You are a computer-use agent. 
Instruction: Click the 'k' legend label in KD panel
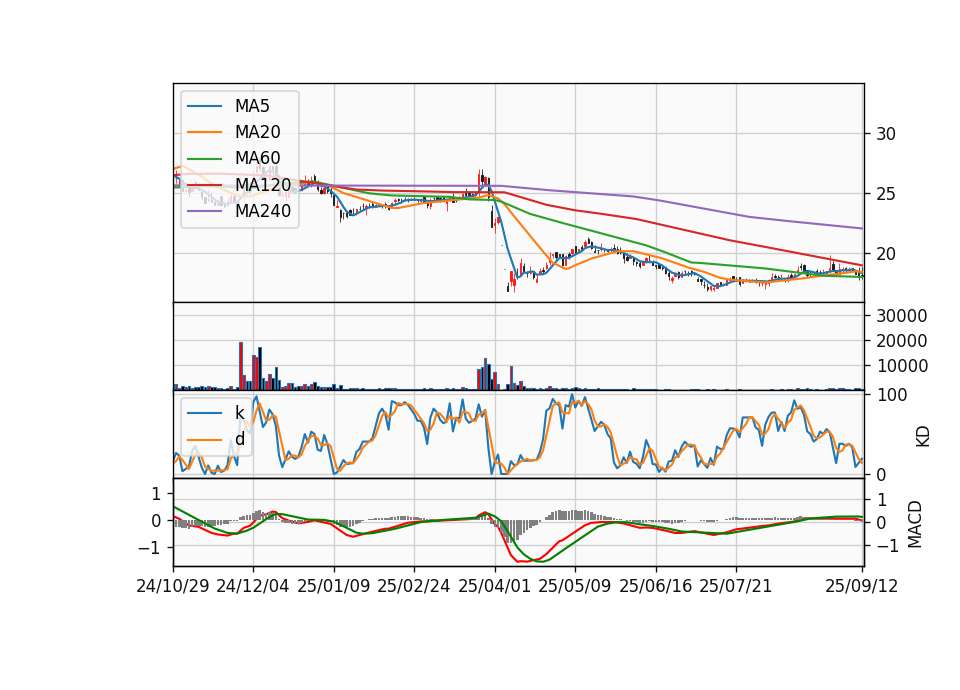(239, 413)
